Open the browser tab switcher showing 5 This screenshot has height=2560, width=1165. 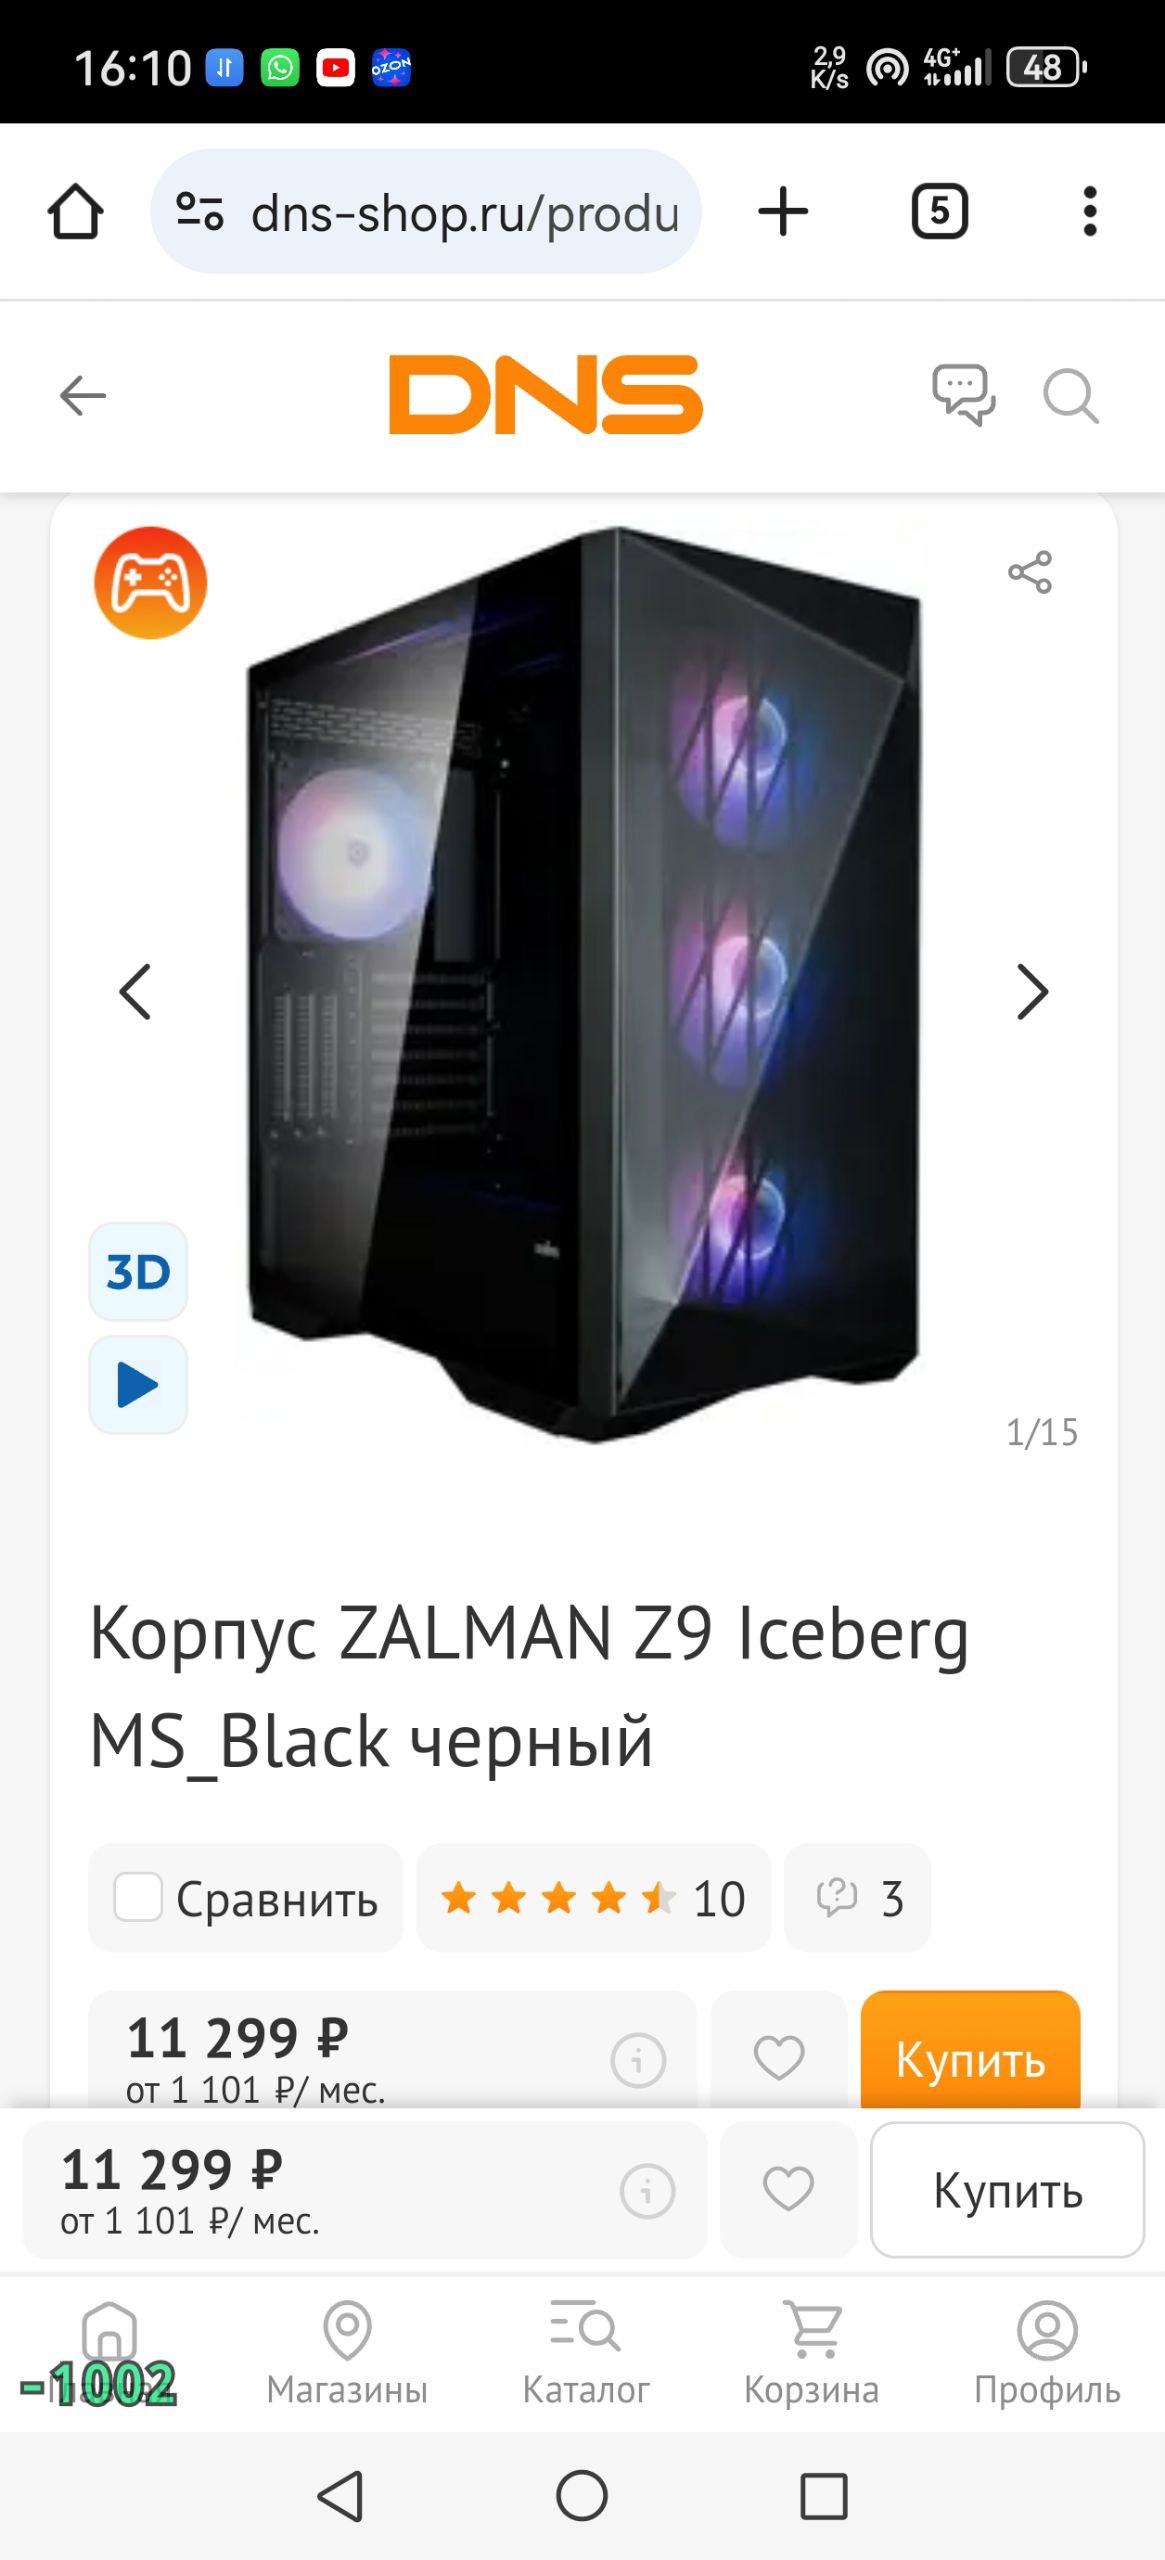[x=939, y=211]
